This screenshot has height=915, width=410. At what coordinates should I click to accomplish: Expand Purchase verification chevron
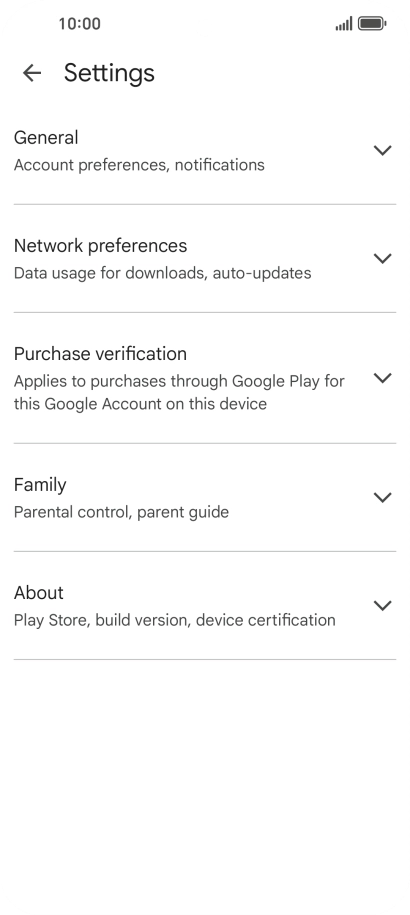tap(382, 378)
